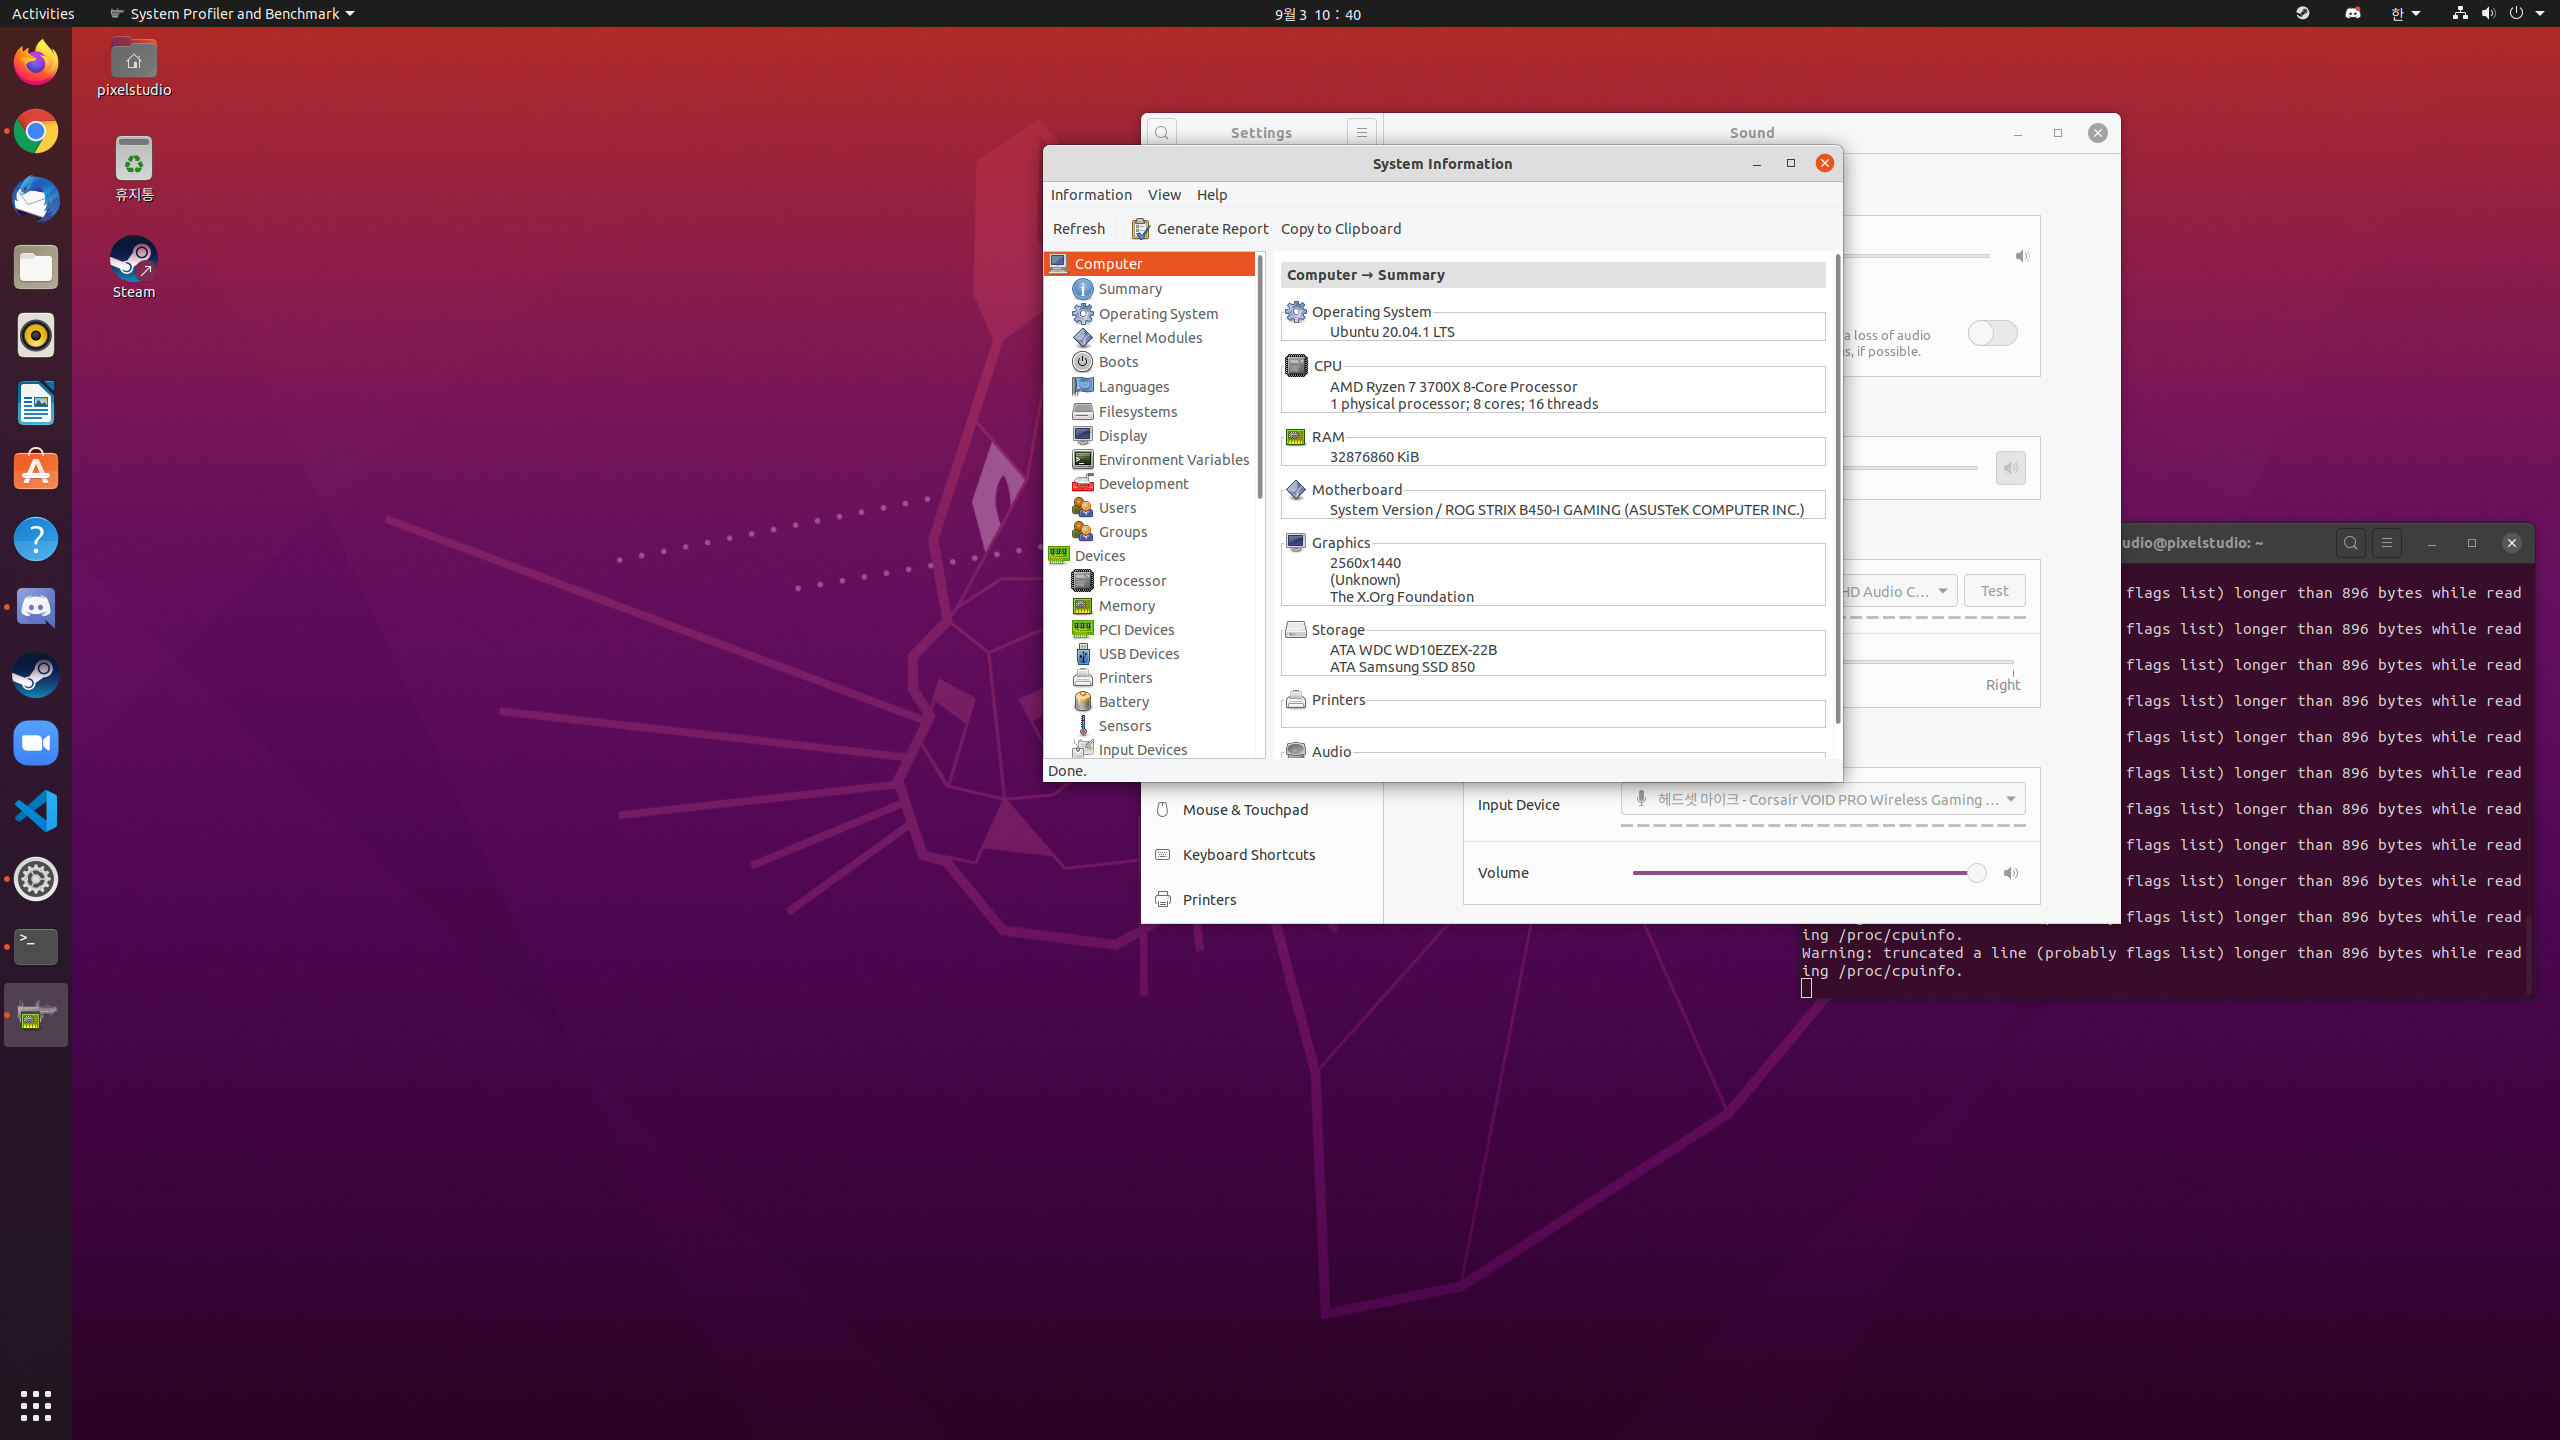2560x1440 pixels.
Task: Open Mouse & Touchpad in Settings
Action: (x=1262, y=810)
